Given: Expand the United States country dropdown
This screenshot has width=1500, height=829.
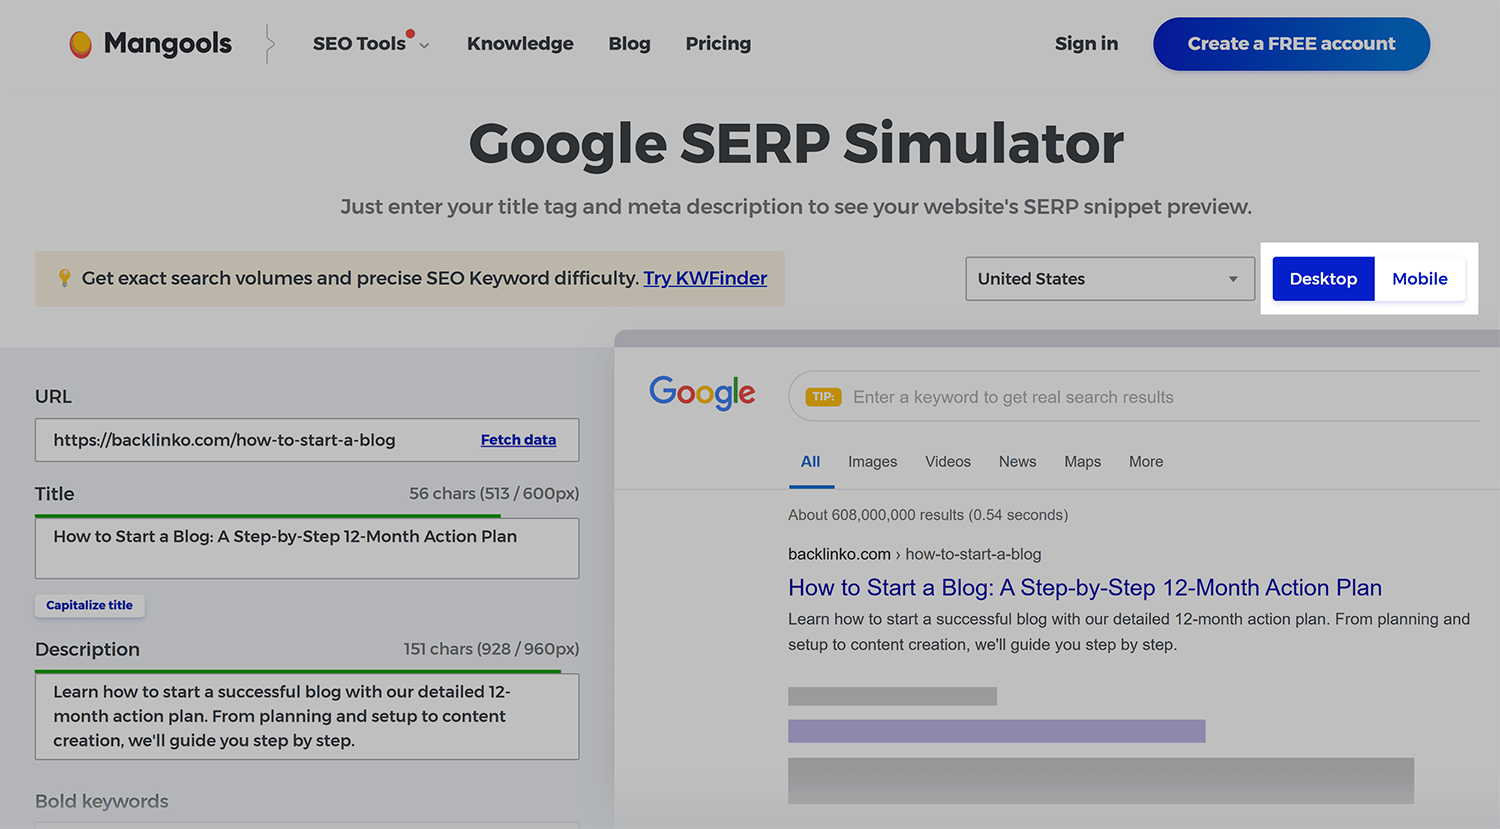Looking at the screenshot, I should (x=1110, y=279).
